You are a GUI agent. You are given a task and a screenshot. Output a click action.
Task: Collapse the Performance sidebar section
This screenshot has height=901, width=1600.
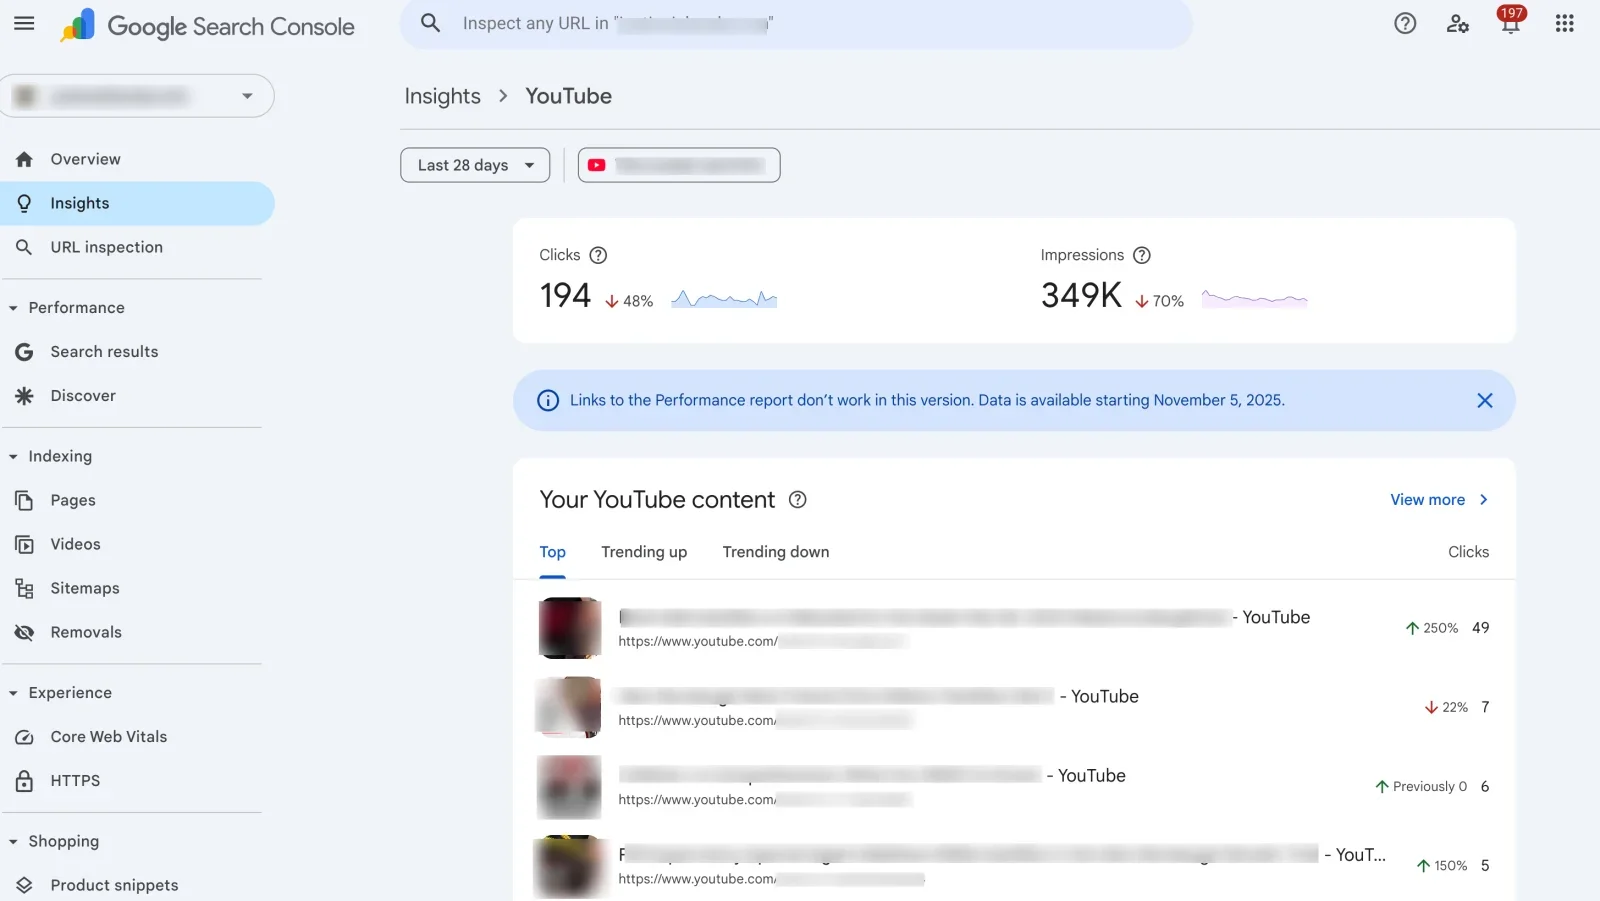(x=14, y=308)
